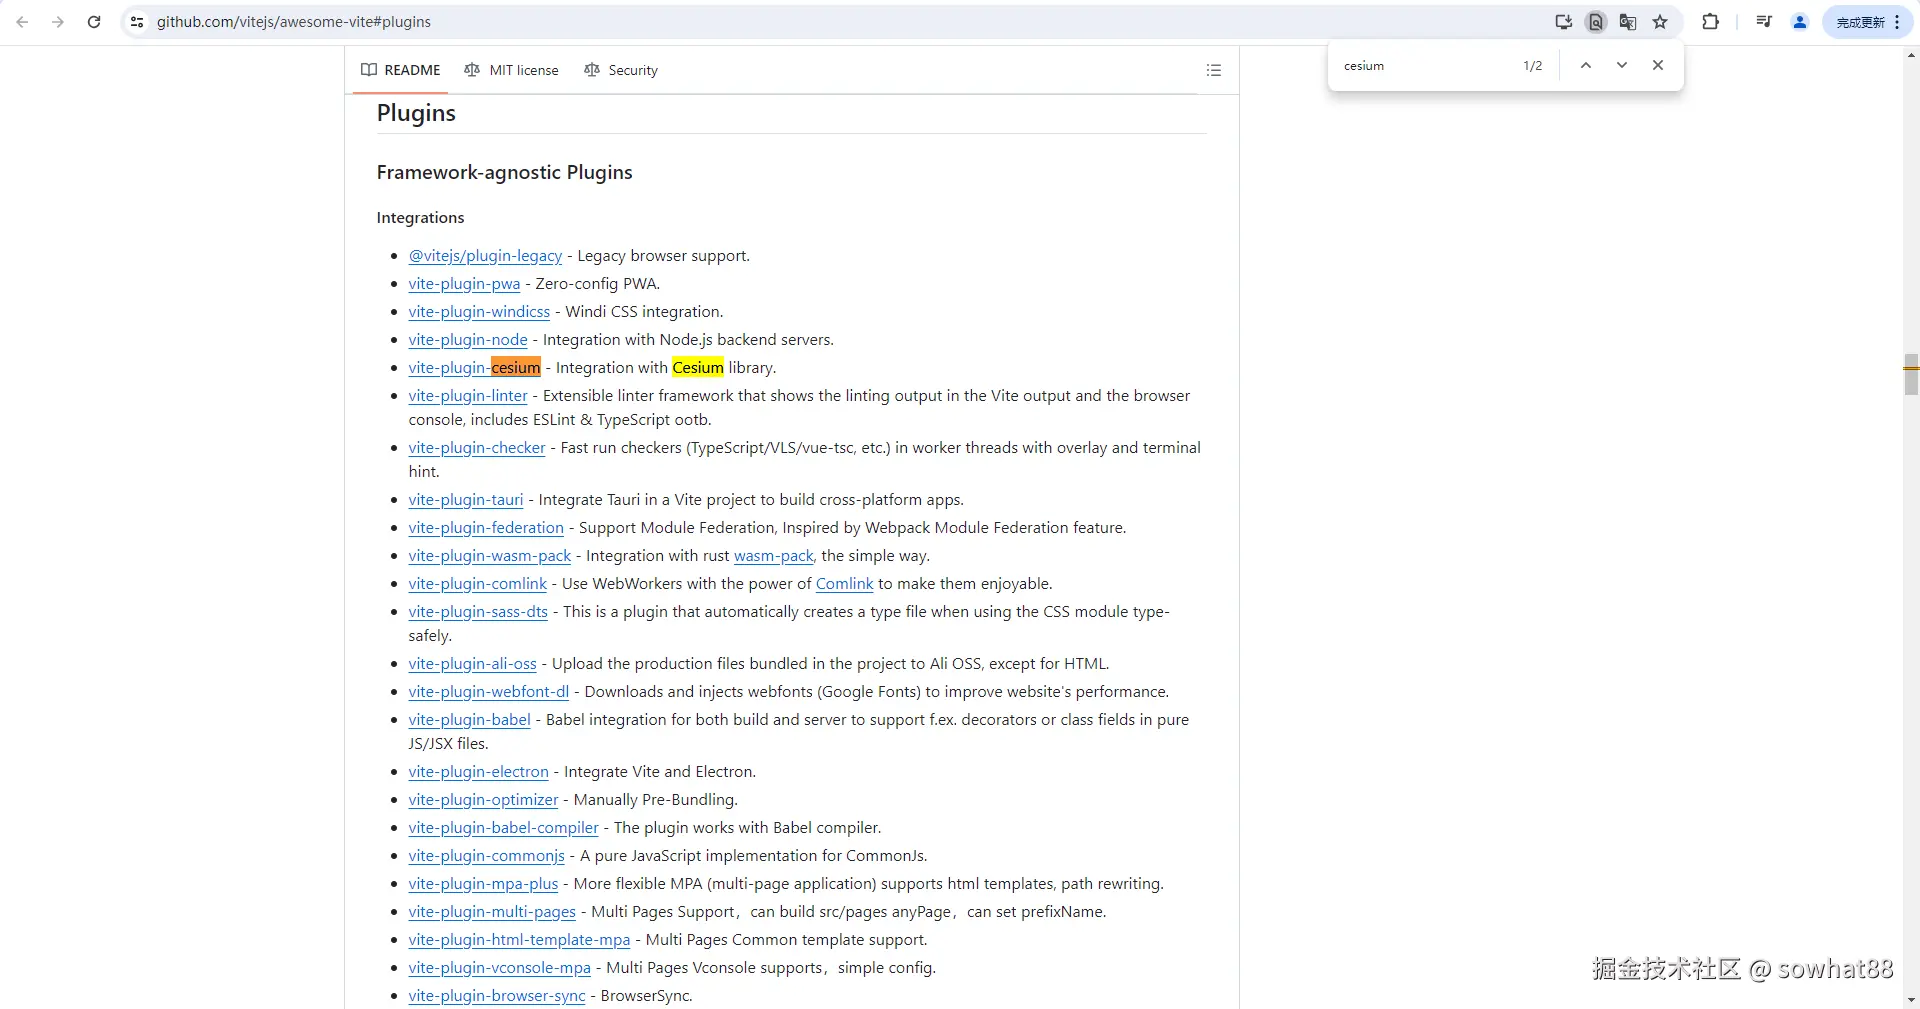Screen dimensions: 1920x1009
Task: Click the highlighted Cesium word in description
Action: coord(698,368)
